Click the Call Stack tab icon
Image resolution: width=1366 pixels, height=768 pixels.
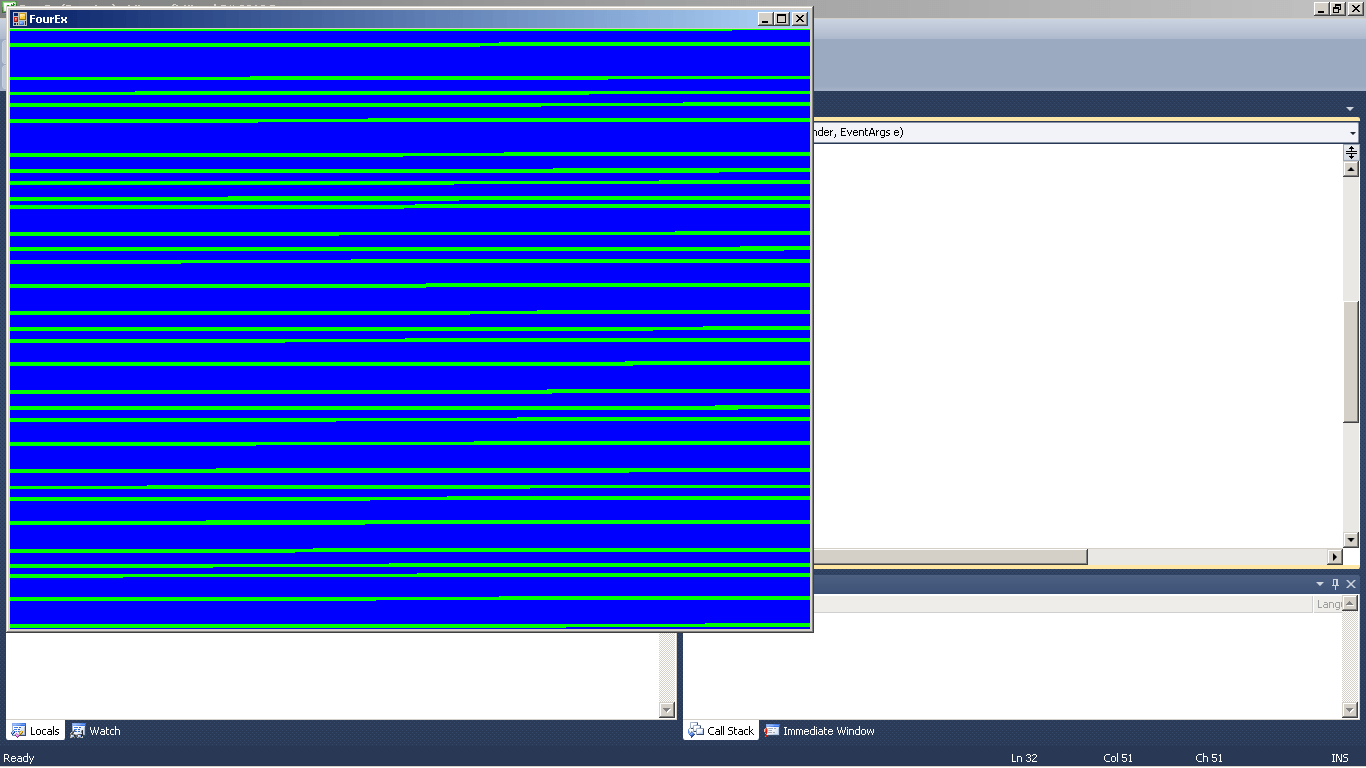pyautogui.click(x=696, y=731)
